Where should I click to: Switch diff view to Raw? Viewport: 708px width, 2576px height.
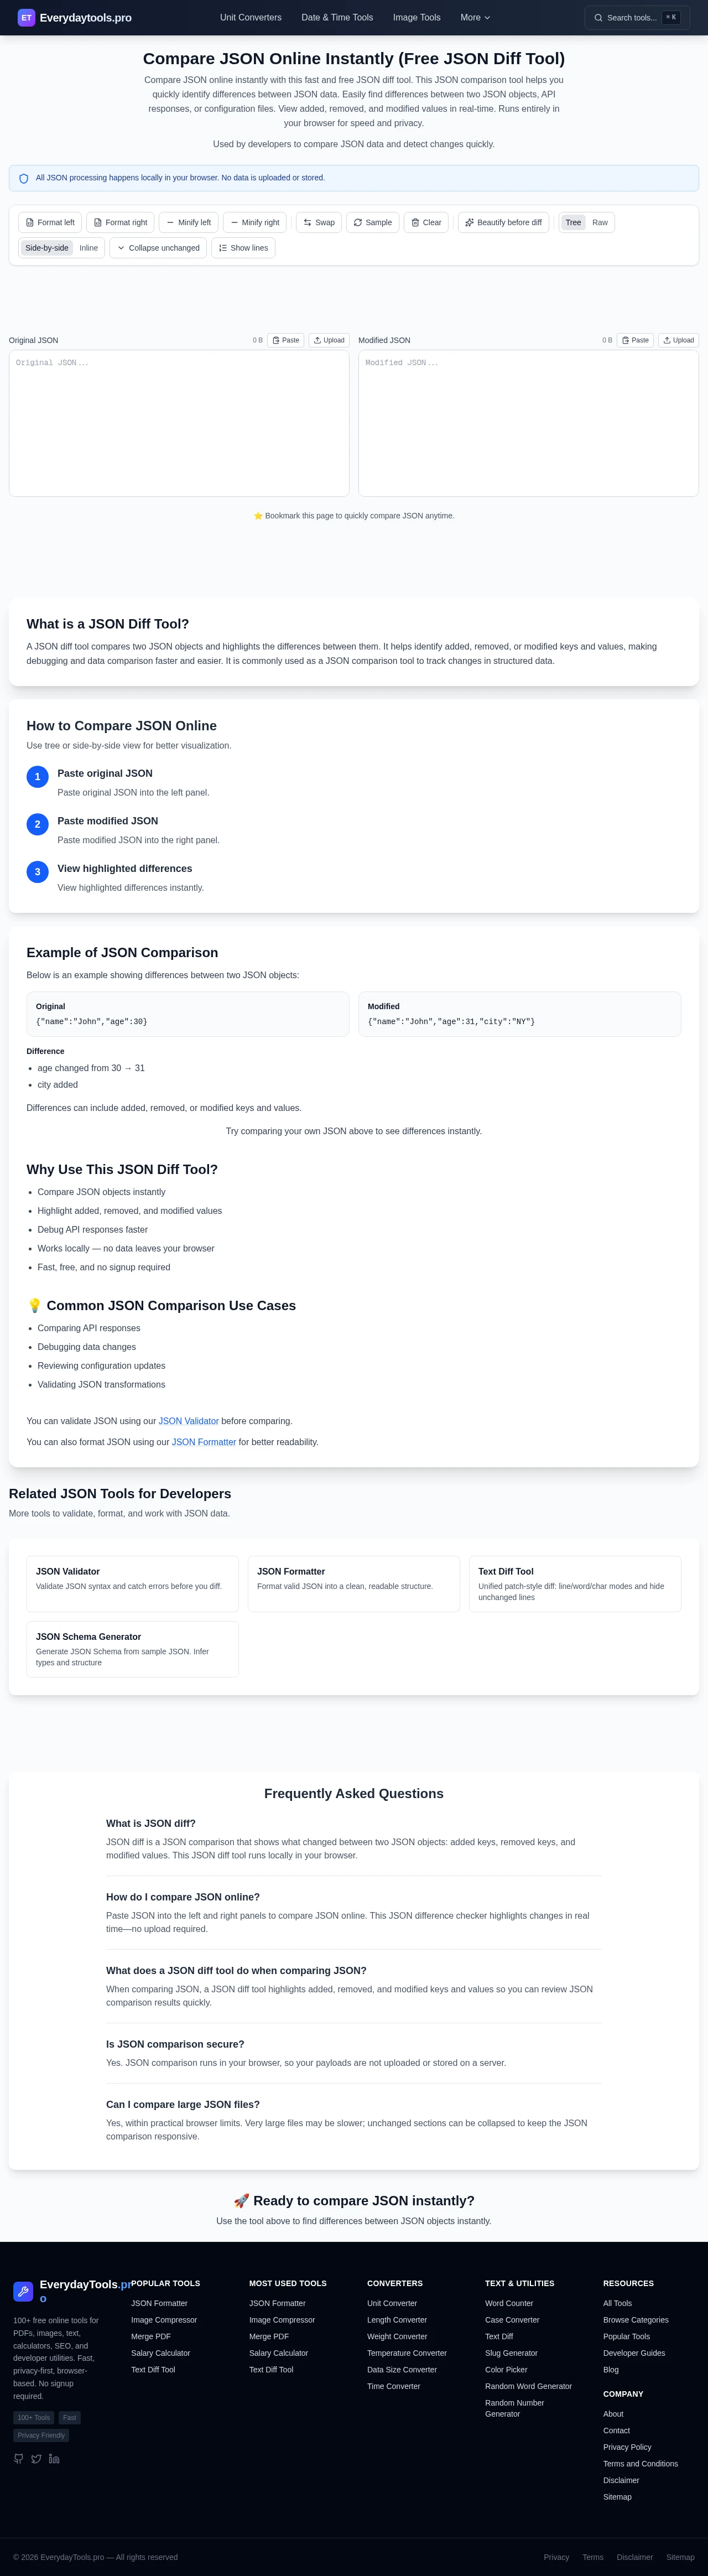click(600, 222)
